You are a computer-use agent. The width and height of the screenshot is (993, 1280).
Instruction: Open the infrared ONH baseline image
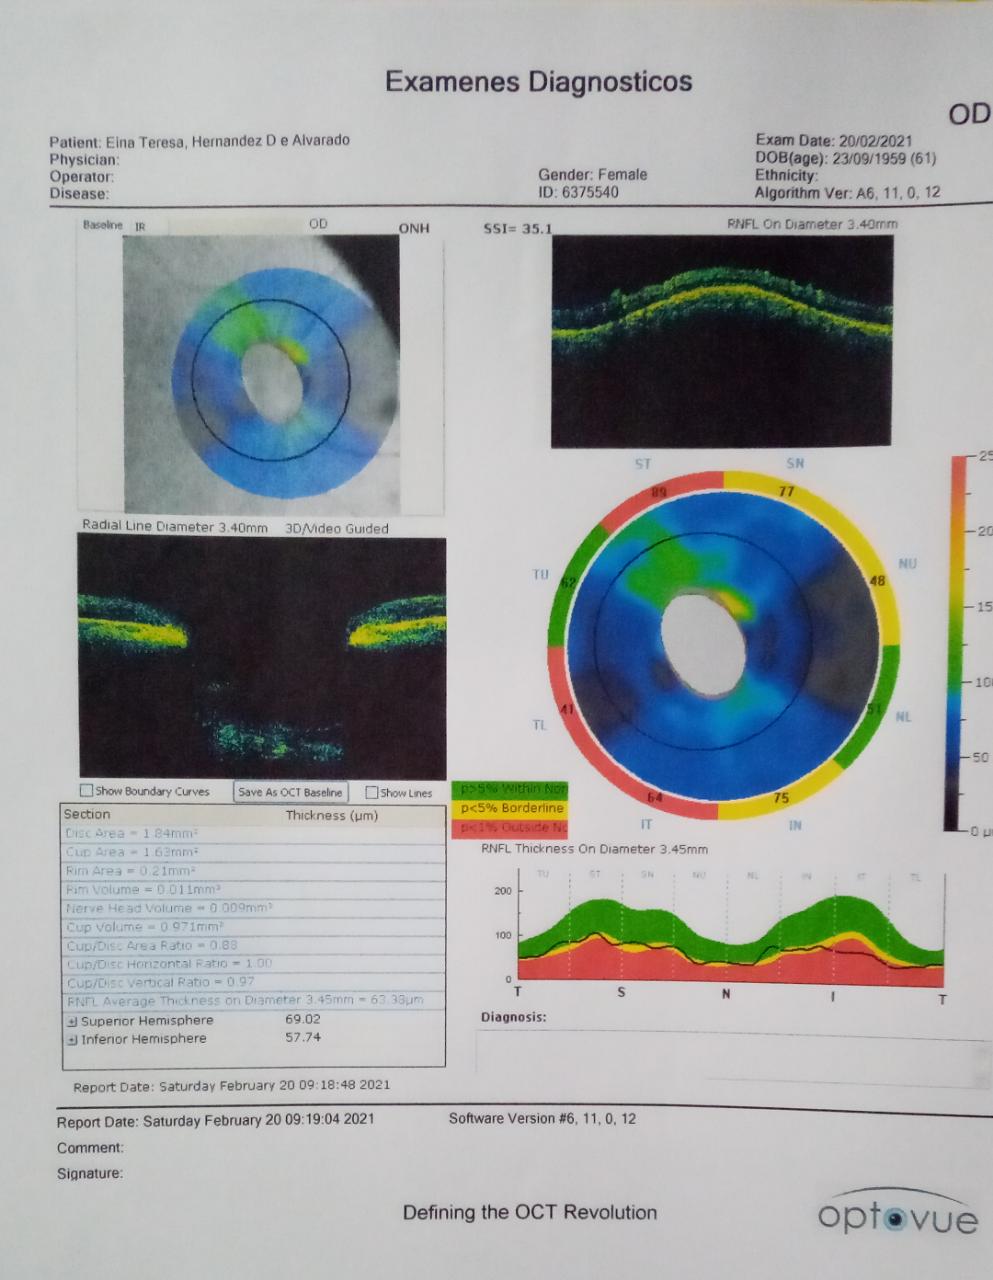coord(260,374)
